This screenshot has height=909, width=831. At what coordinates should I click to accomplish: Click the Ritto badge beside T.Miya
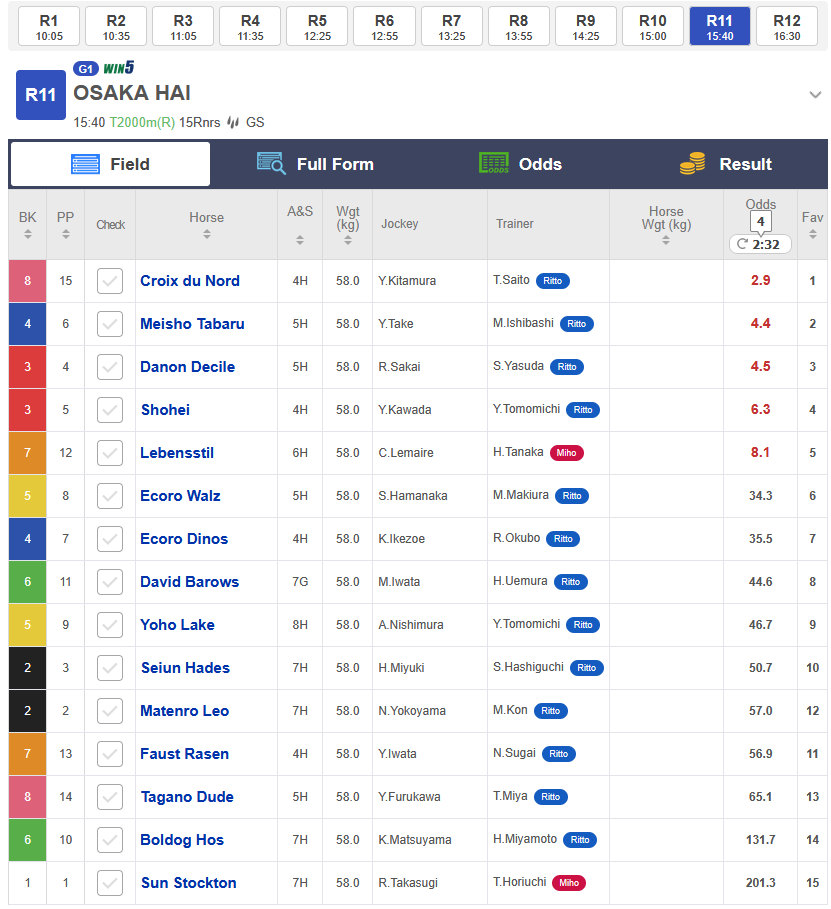pyautogui.click(x=550, y=797)
